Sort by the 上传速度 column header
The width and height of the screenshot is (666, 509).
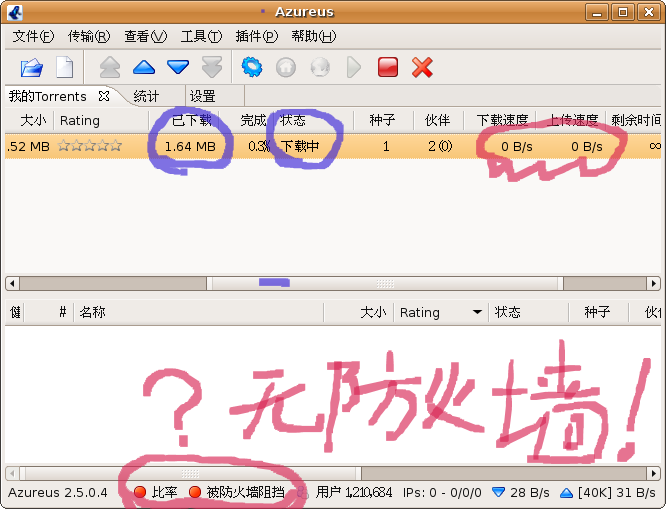(571, 120)
